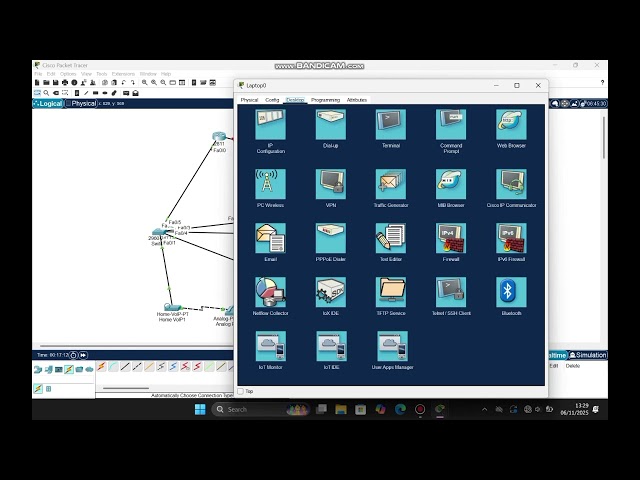Open the IoT Monitor app
Image resolution: width=640 pixels, height=480 pixels.
[x=270, y=346]
